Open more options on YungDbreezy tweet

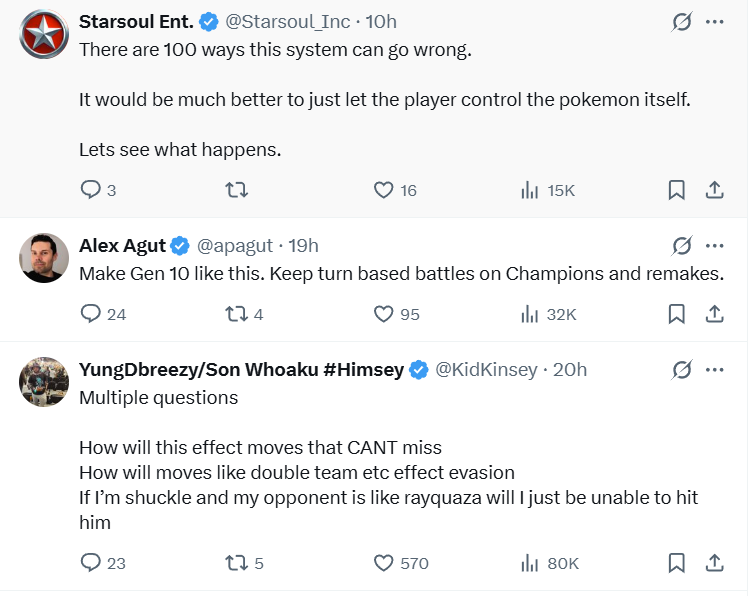coord(715,370)
